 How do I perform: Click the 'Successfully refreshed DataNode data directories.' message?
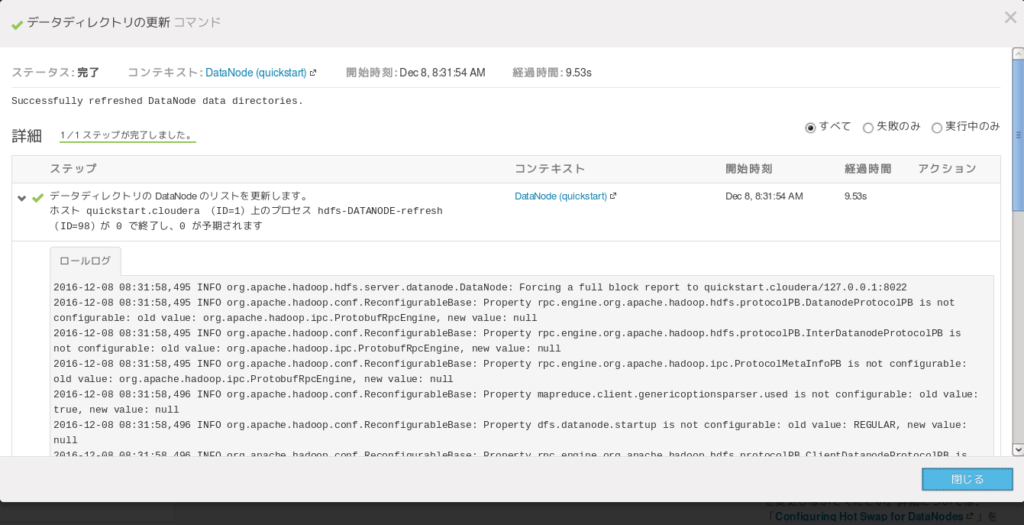click(157, 101)
